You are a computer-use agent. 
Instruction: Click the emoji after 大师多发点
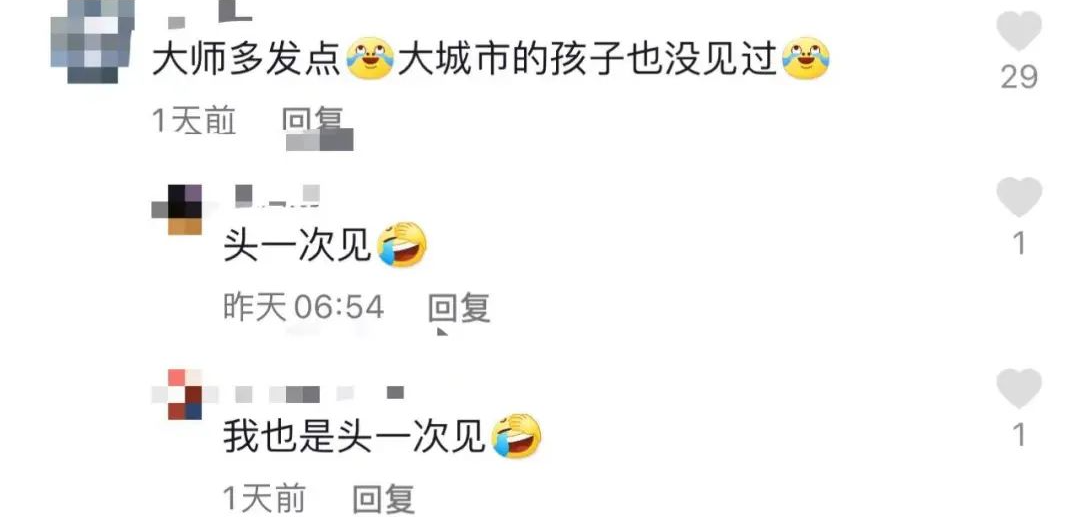point(370,59)
